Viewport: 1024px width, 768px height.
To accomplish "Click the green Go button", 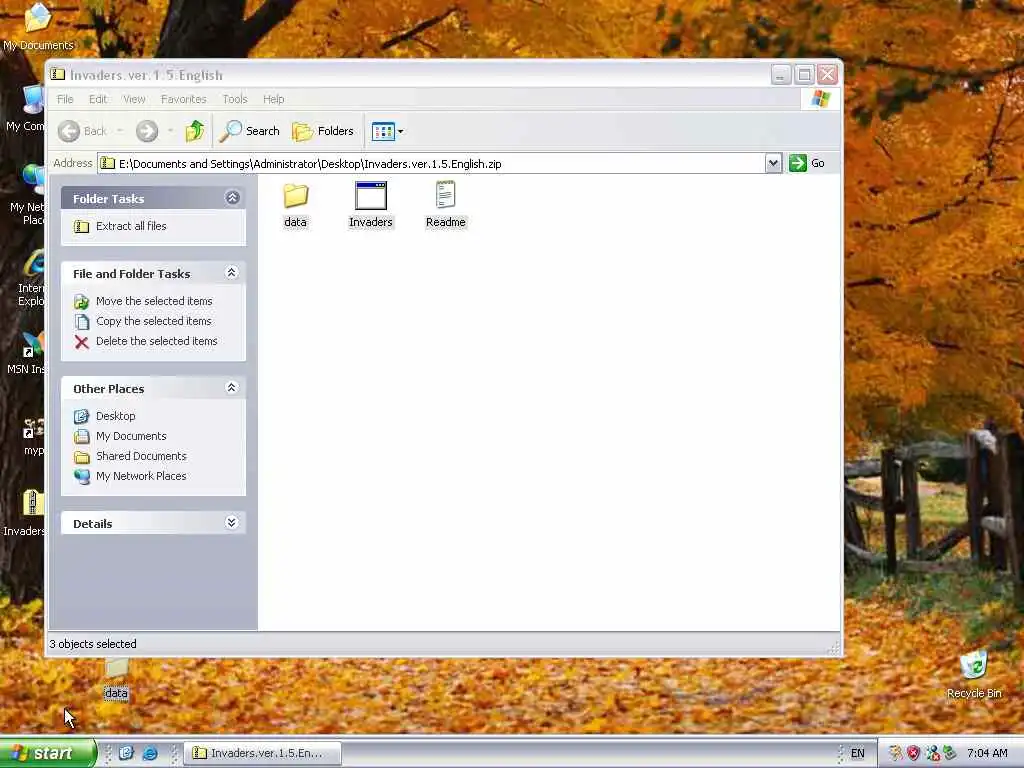I will click(807, 163).
